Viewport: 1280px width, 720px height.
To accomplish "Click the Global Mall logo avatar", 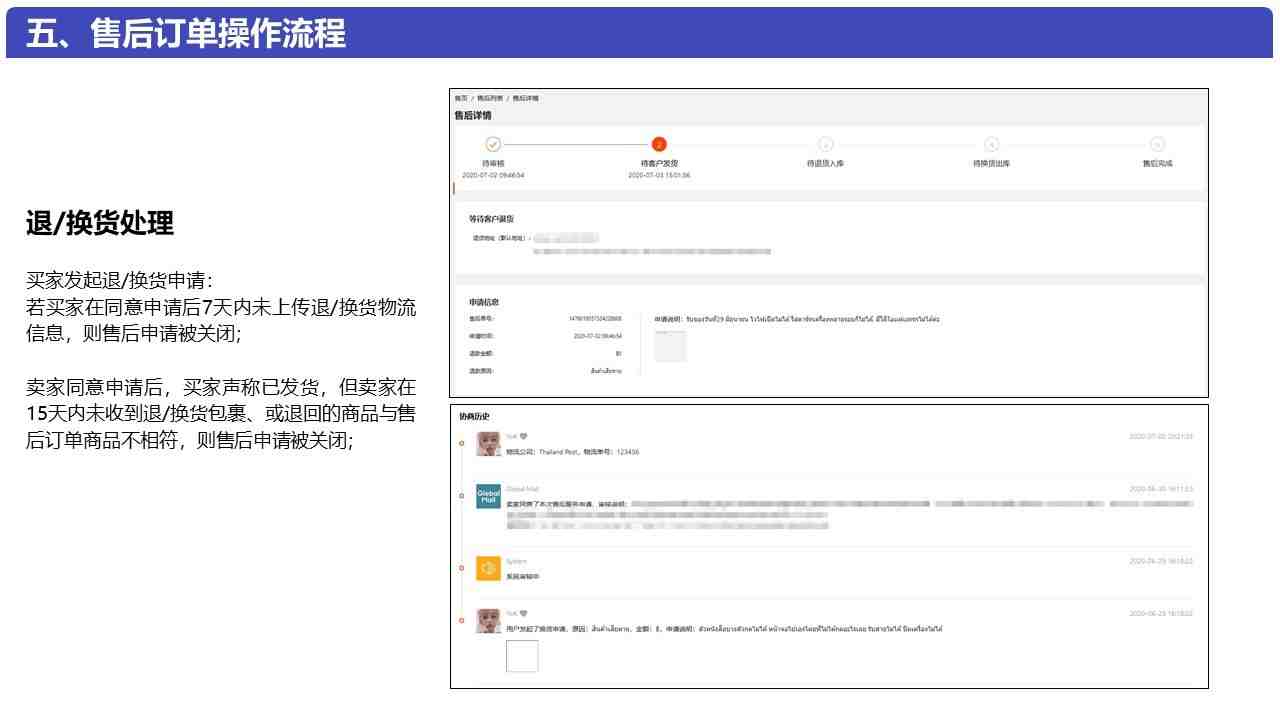I will pyautogui.click(x=488, y=496).
